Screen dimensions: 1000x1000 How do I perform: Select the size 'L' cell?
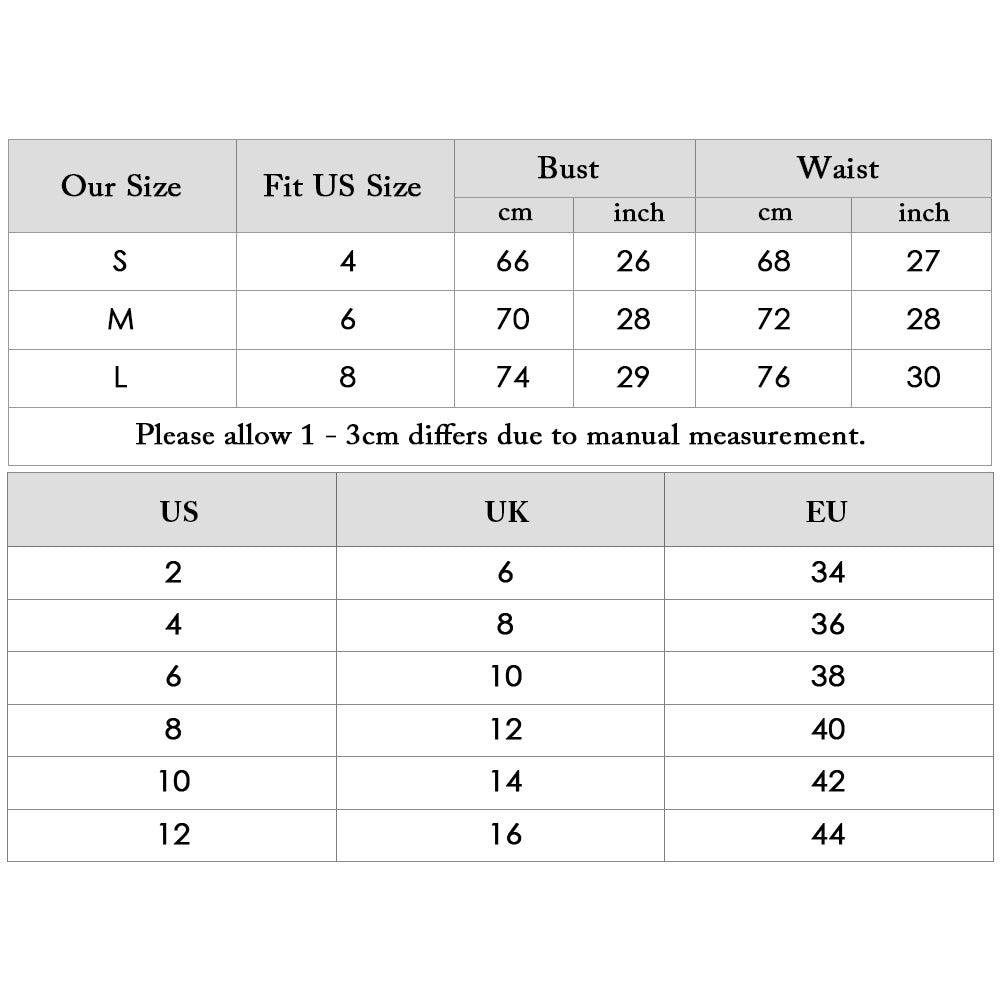[121, 378]
